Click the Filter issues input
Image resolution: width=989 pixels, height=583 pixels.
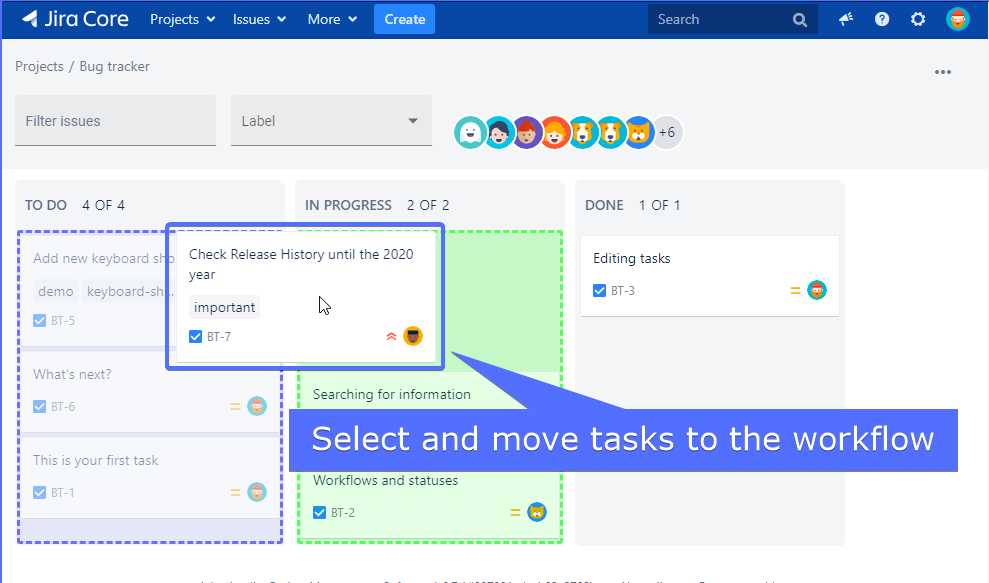tap(115, 121)
